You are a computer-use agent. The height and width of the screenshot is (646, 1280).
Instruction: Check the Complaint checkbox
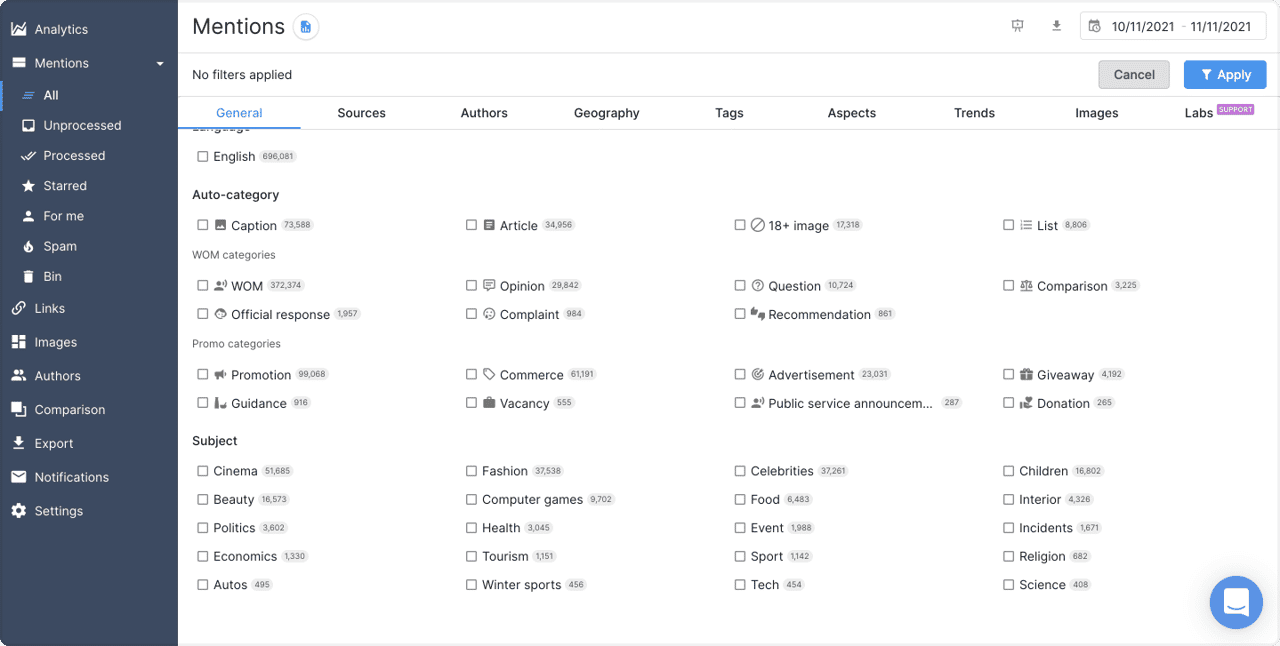pos(471,314)
